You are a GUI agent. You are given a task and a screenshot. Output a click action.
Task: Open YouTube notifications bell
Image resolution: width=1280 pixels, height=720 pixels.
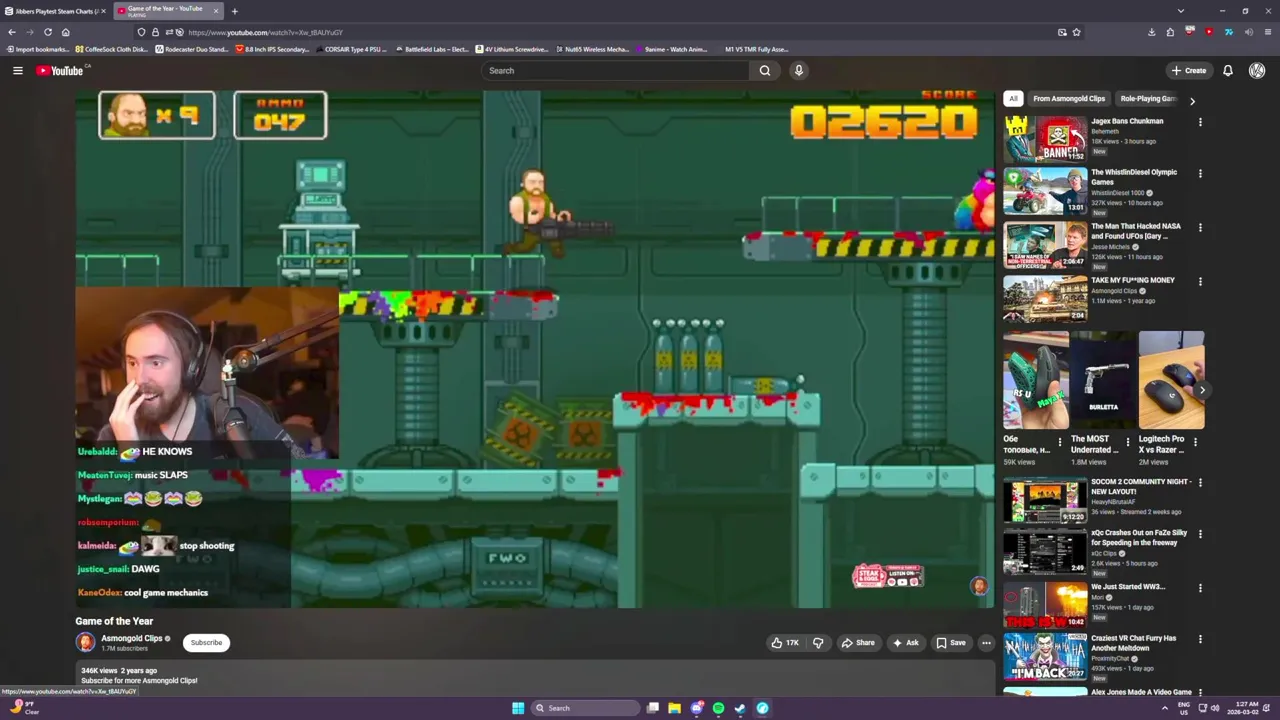tap(1228, 70)
